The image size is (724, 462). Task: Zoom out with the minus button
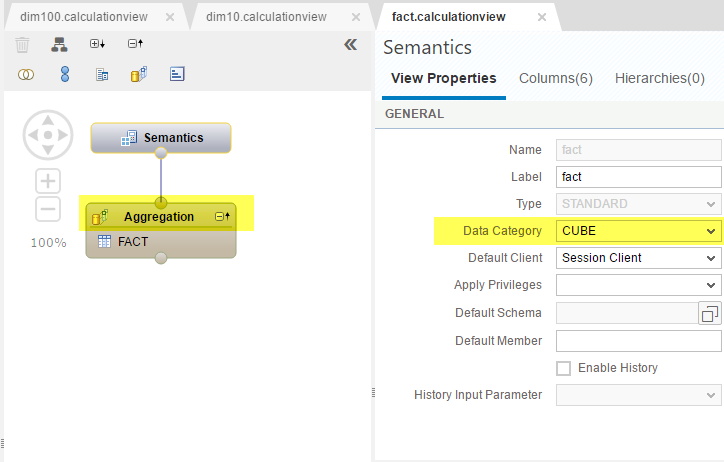(48, 209)
